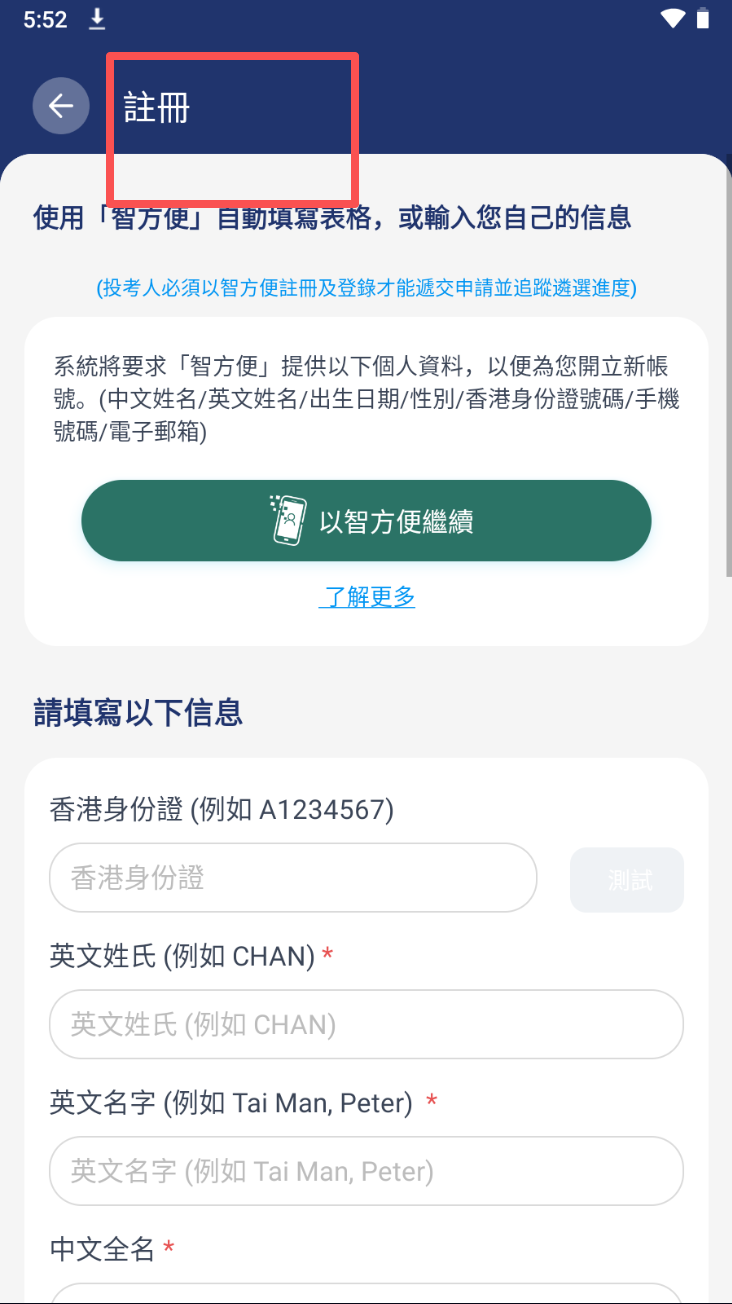
Task: Tap the 英文名字 input box
Action: [366, 1171]
